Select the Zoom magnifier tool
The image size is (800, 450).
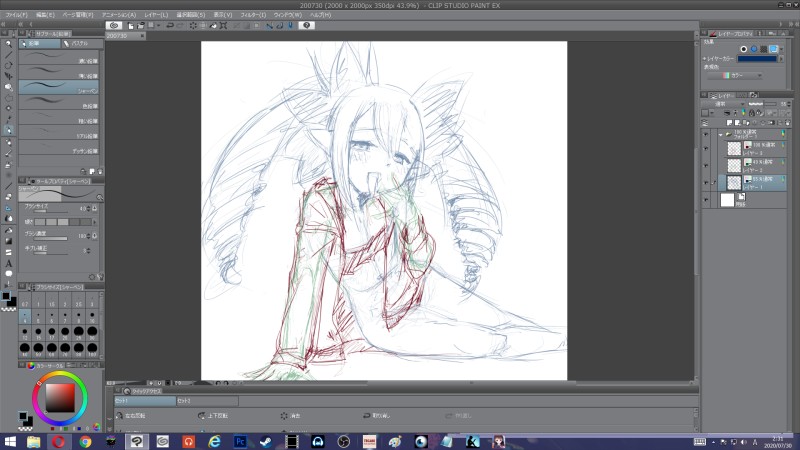coord(8,44)
